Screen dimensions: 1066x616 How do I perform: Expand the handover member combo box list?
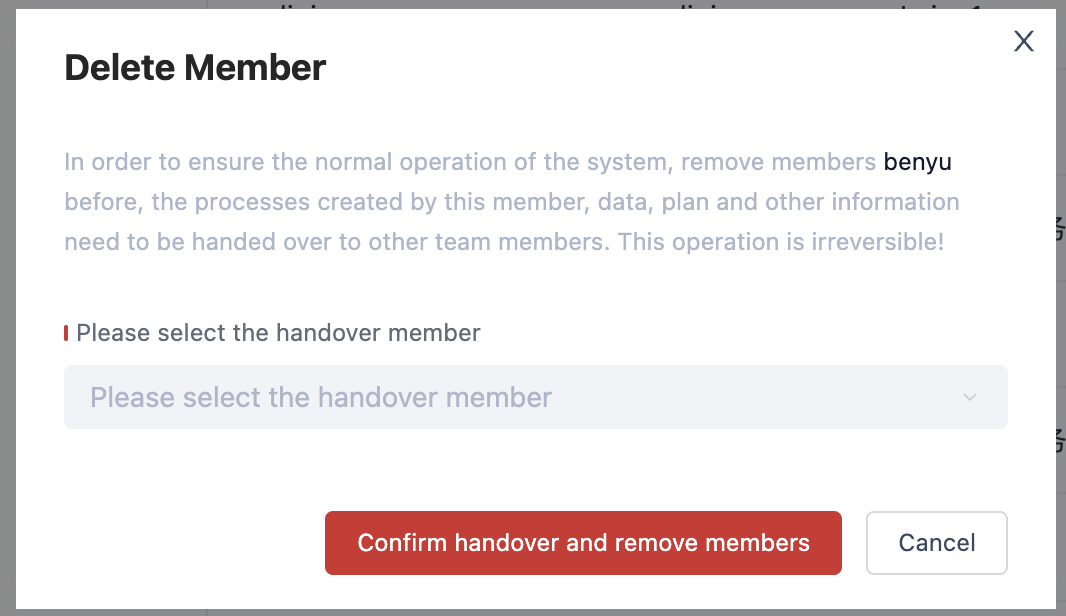(536, 397)
